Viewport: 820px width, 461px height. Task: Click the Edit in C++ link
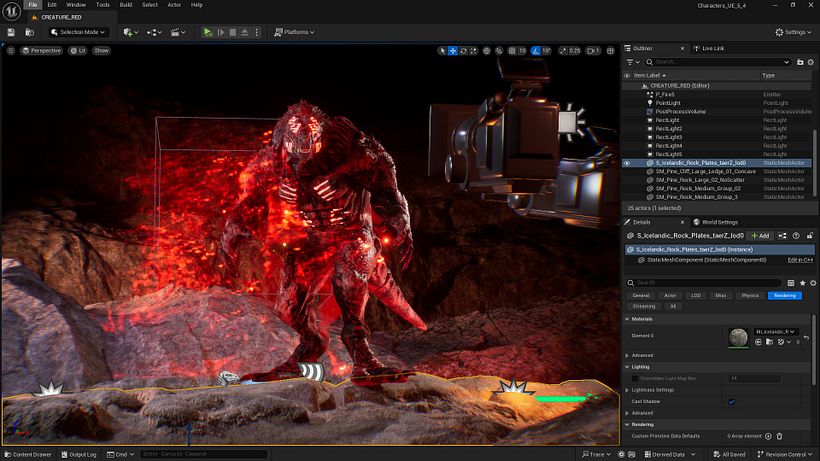800,260
